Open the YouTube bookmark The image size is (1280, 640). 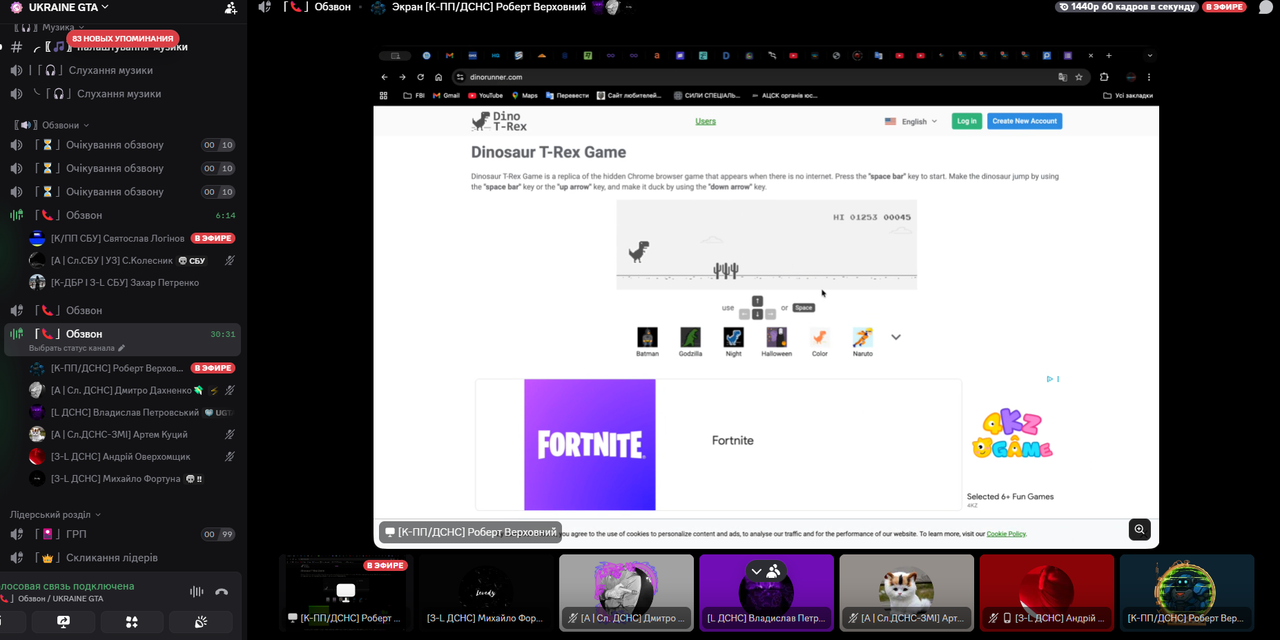point(485,96)
